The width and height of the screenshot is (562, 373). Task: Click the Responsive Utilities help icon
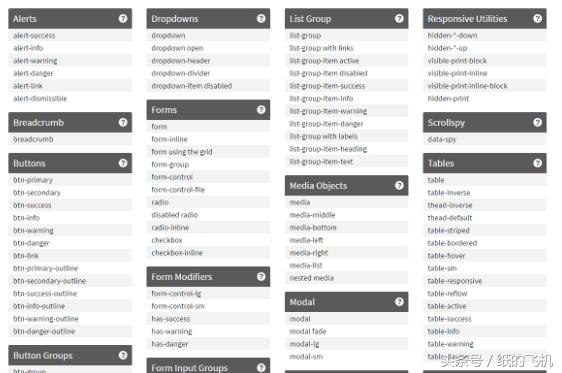(537, 19)
